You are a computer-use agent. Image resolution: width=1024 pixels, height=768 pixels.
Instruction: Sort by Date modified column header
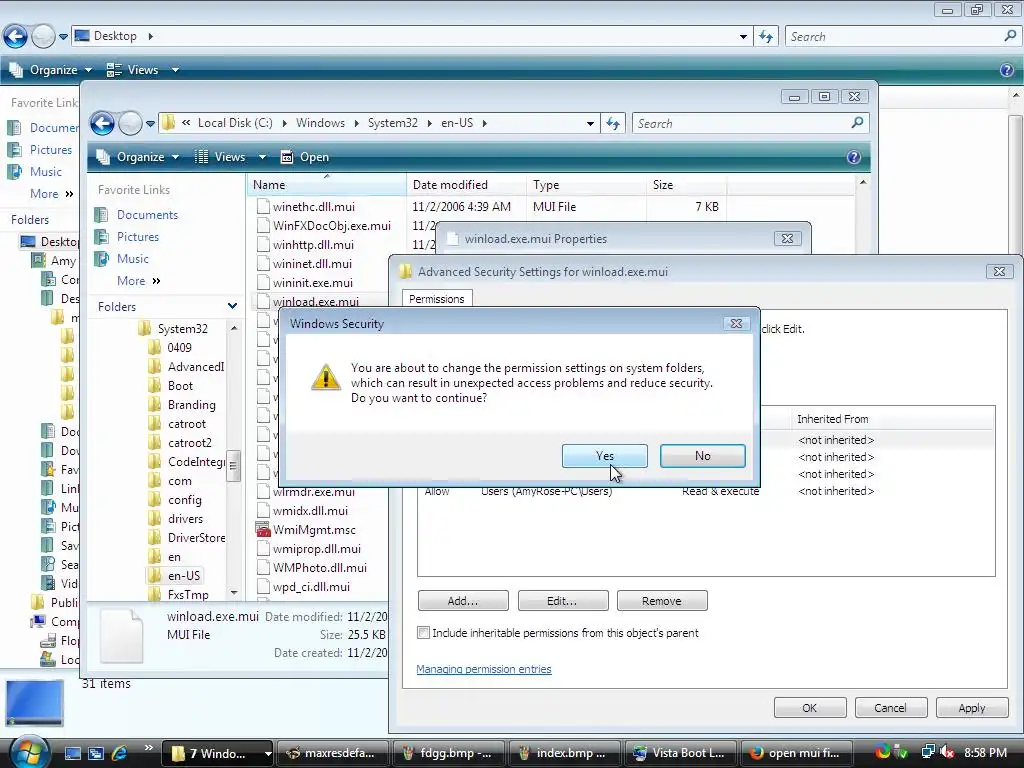[x=466, y=185]
